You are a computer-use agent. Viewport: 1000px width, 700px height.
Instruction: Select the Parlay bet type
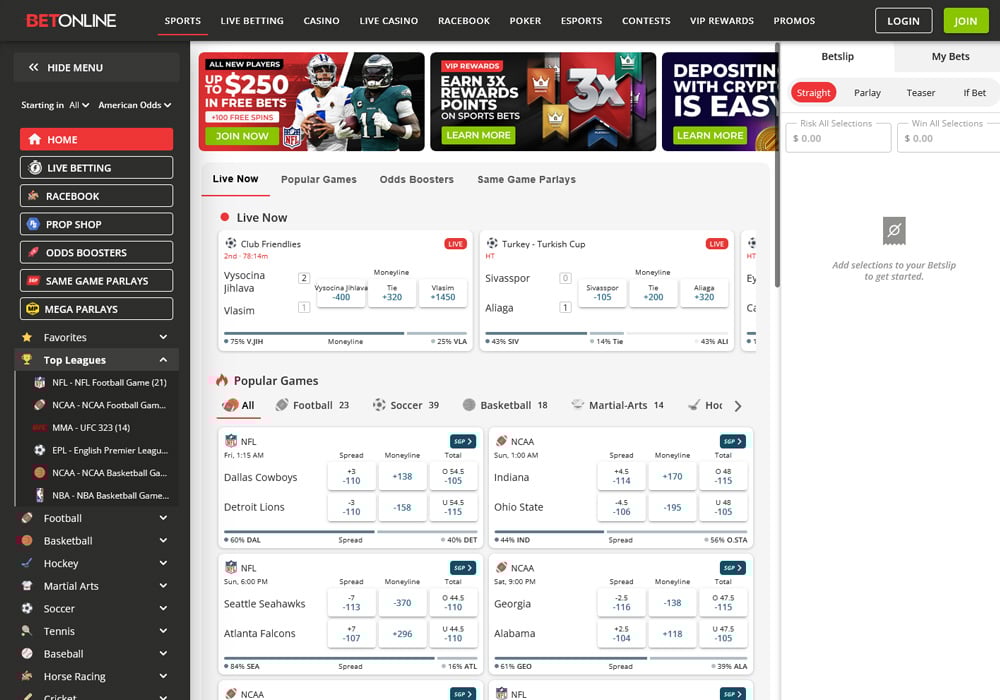[867, 91]
